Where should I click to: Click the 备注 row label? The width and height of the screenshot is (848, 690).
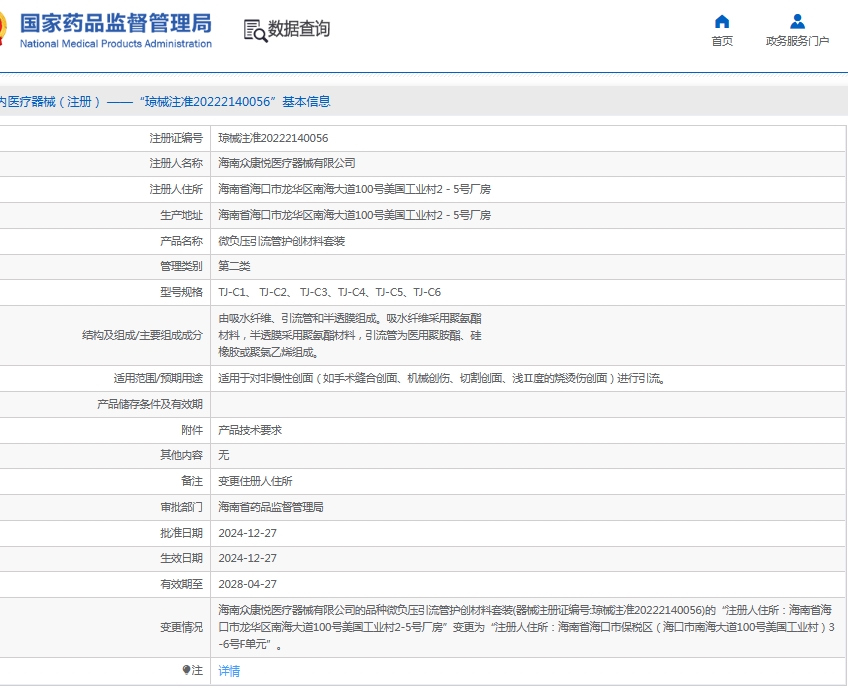tap(192, 481)
